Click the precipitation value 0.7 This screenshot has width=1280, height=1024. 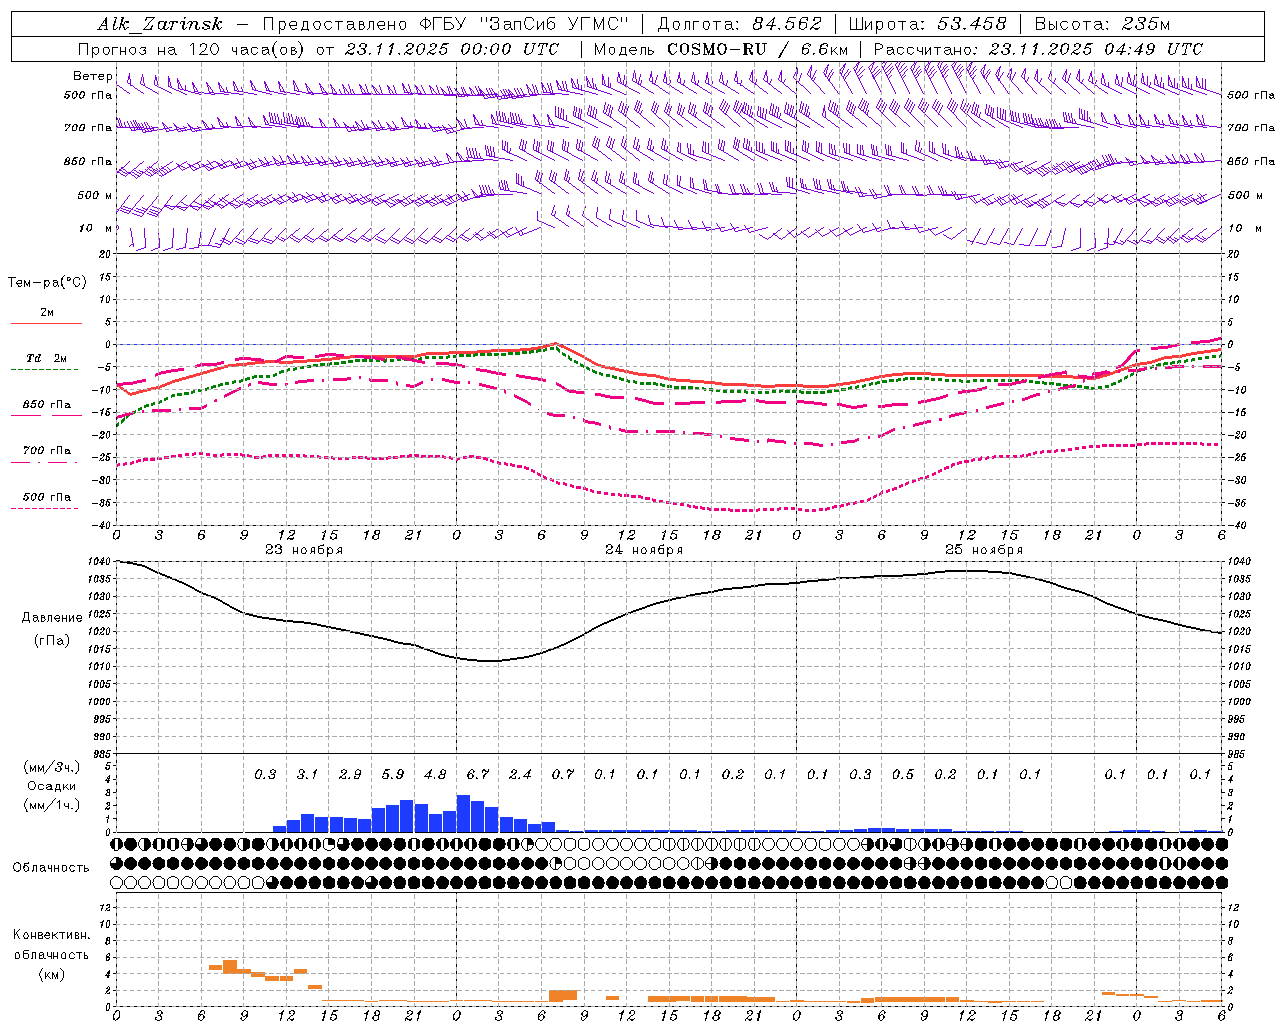click(x=563, y=775)
